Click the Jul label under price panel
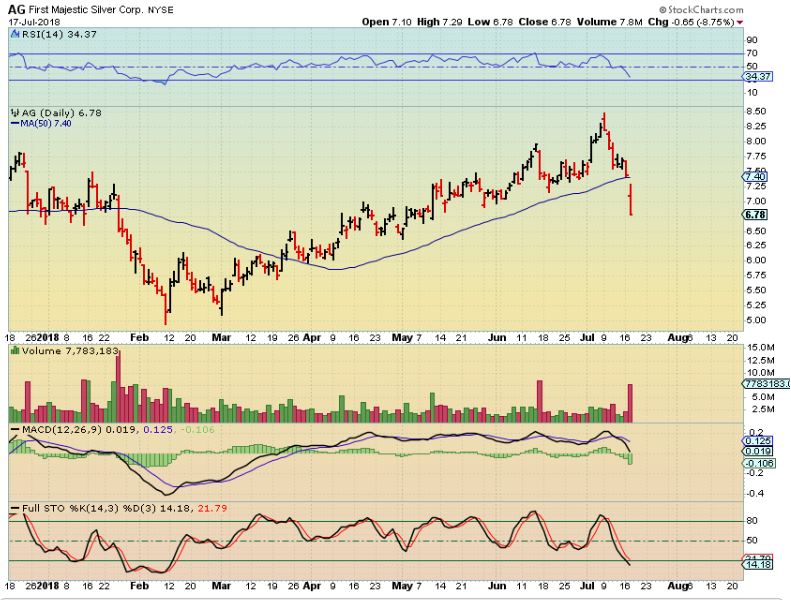791x600 pixels. (587, 338)
